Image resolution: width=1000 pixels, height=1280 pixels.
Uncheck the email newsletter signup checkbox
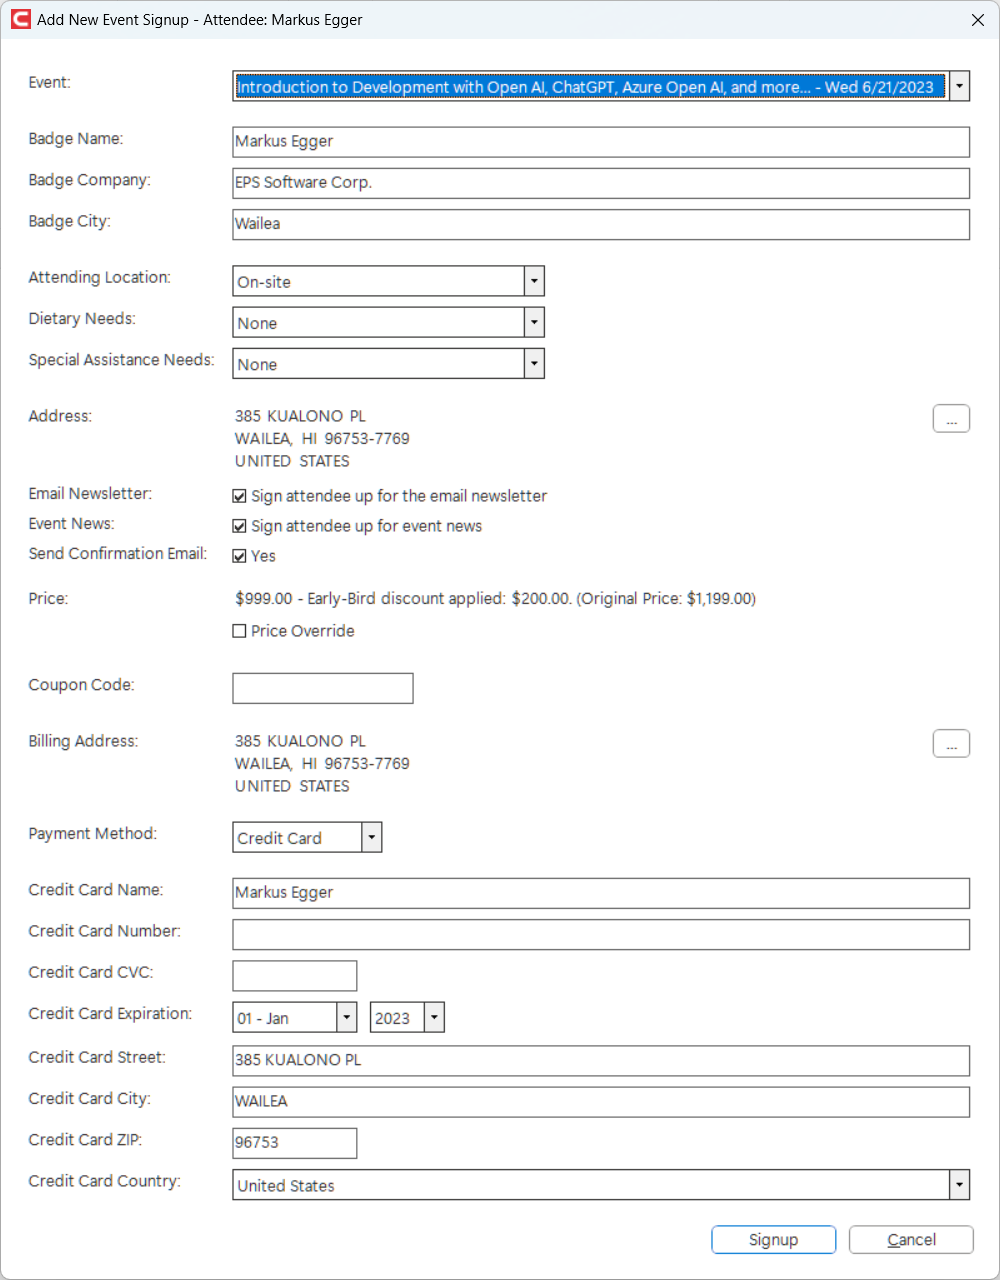point(239,496)
